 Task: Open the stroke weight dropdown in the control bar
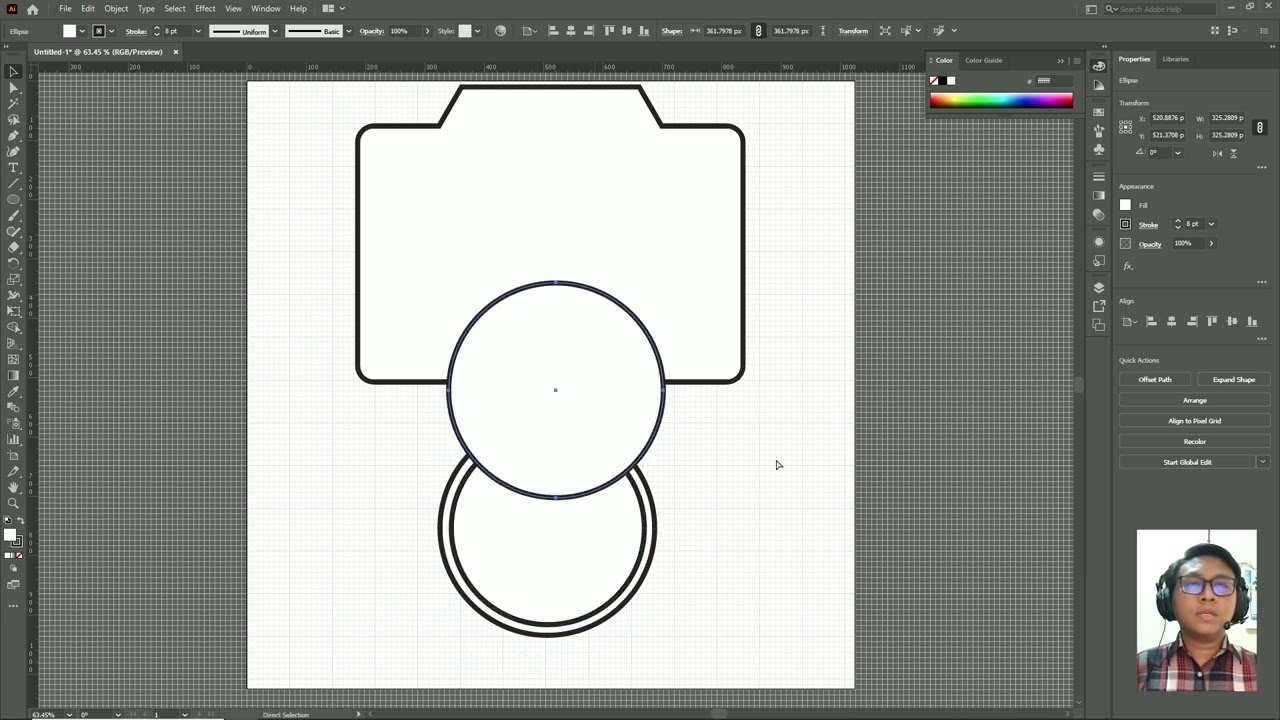(198, 31)
